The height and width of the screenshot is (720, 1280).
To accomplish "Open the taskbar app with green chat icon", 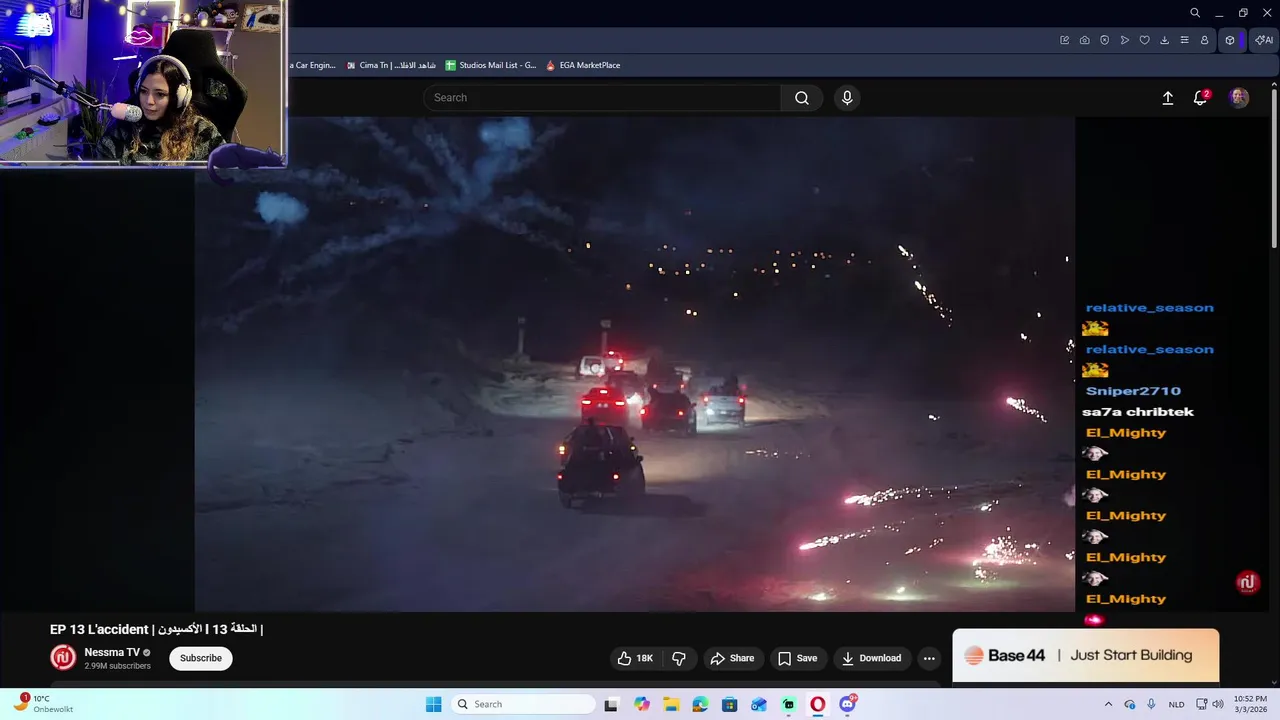I will coord(789,704).
